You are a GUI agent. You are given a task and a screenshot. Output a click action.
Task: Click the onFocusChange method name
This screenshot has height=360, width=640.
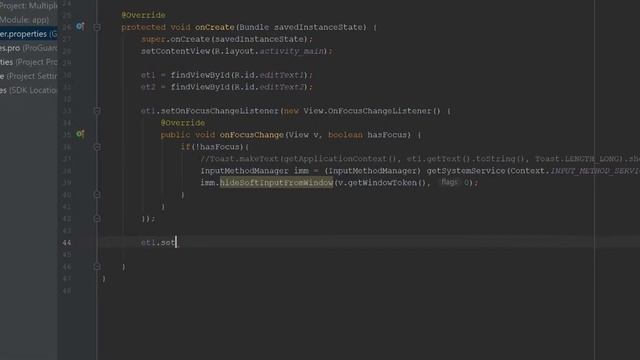pos(251,135)
